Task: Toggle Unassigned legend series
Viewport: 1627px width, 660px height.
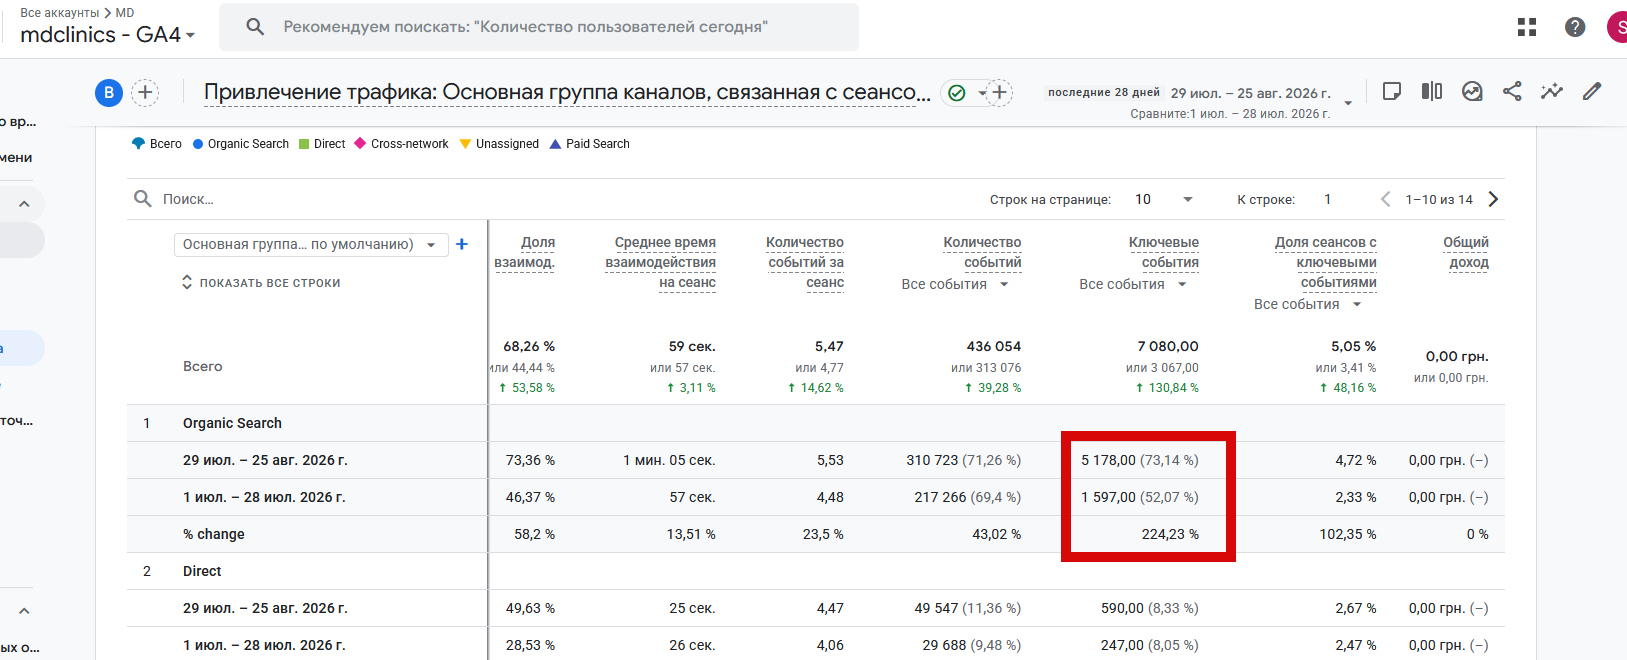Action: [x=499, y=144]
